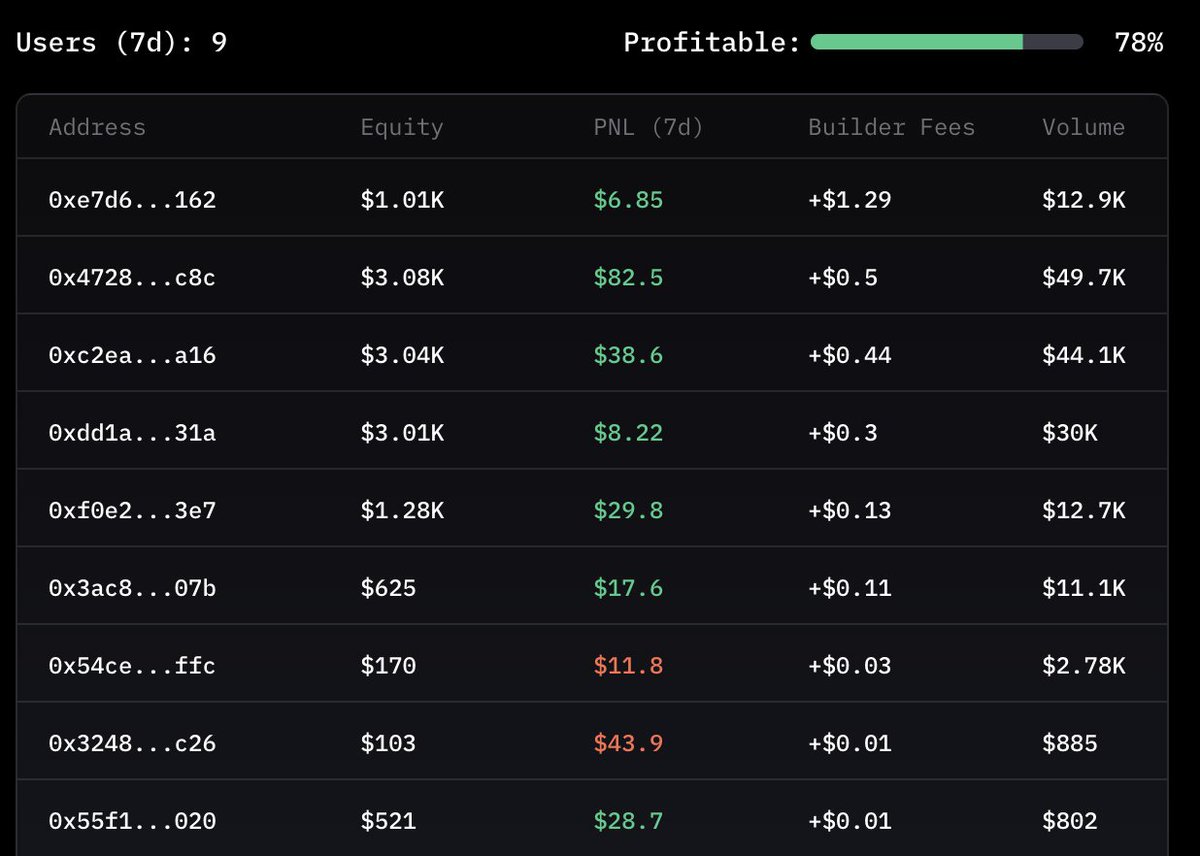Screen dimensions: 1200x856
Task: Open address 0xdd1a...31a
Action: click(x=132, y=433)
